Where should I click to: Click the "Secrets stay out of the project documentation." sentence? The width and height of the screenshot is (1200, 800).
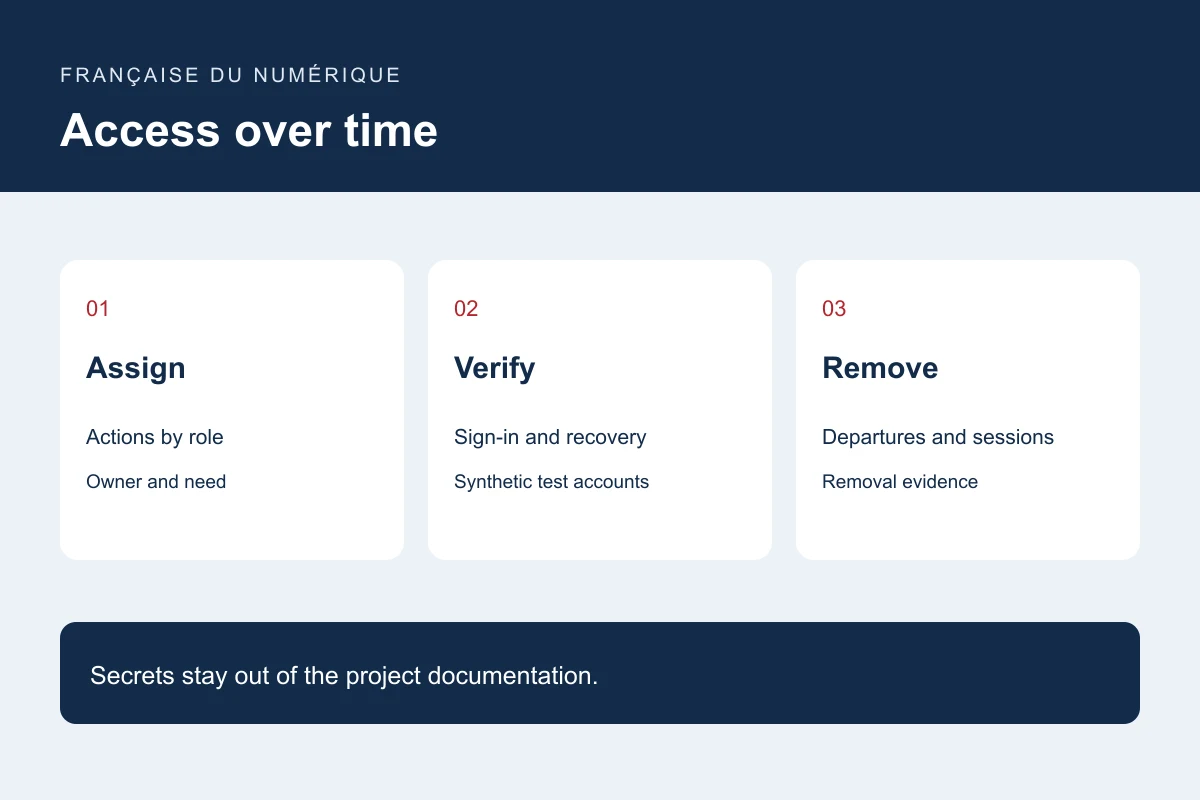(x=344, y=675)
